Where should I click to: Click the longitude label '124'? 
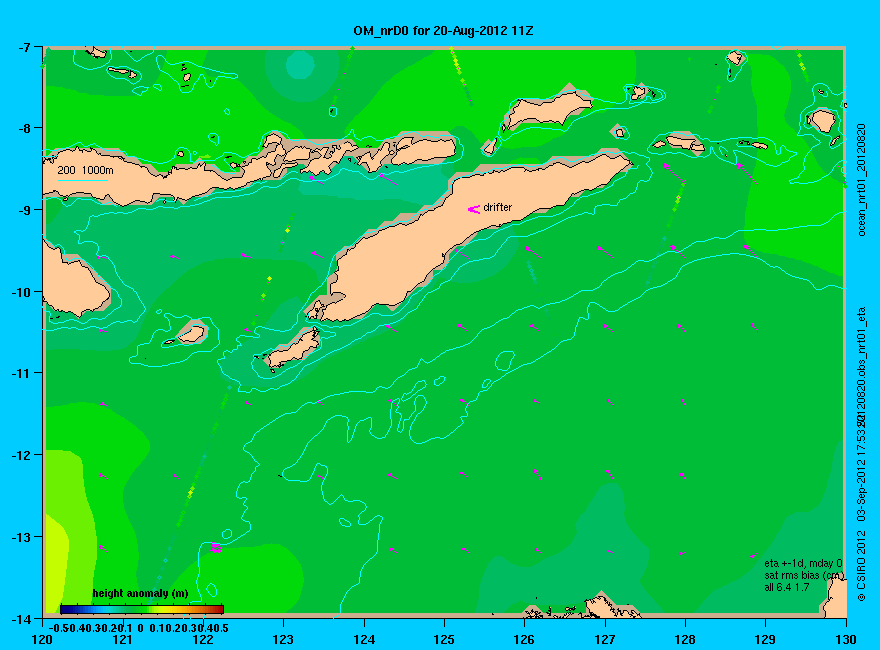click(364, 639)
